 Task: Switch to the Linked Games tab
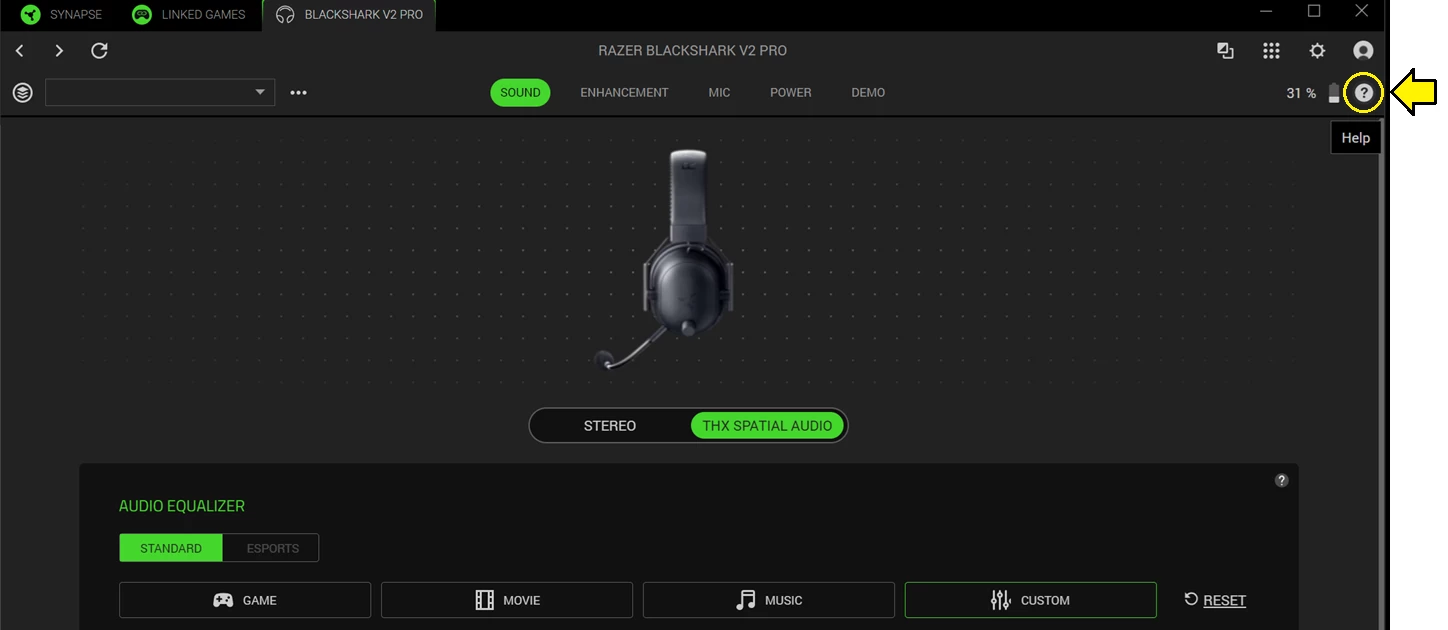click(189, 15)
